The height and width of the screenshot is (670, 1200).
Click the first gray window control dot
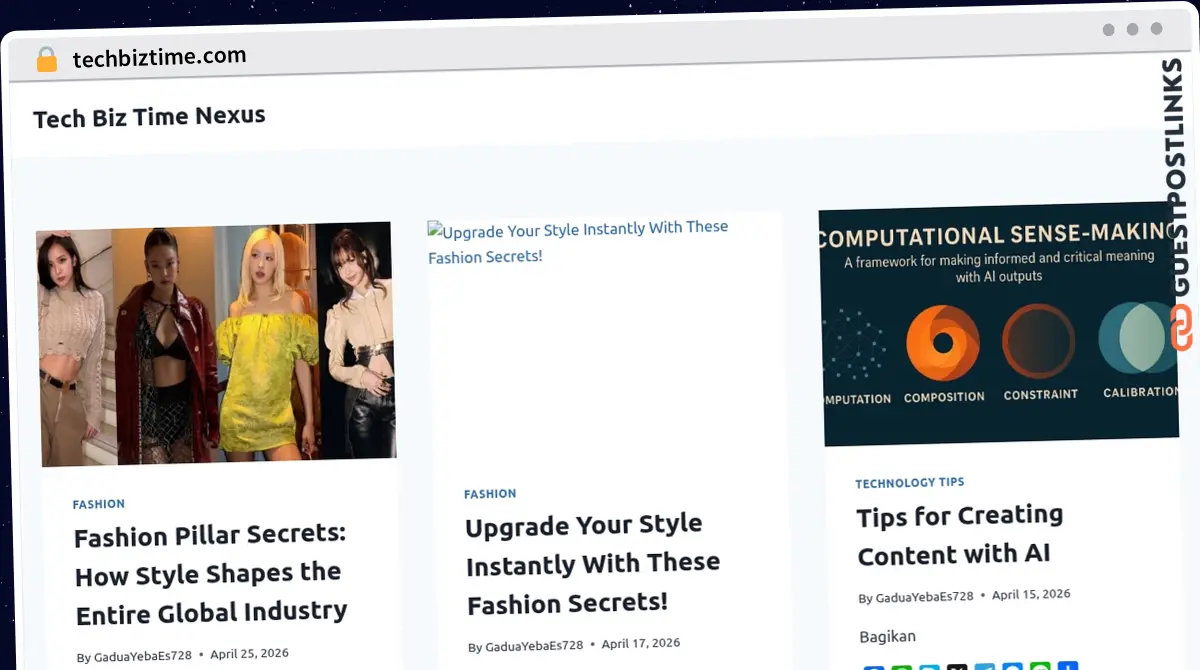click(1108, 30)
